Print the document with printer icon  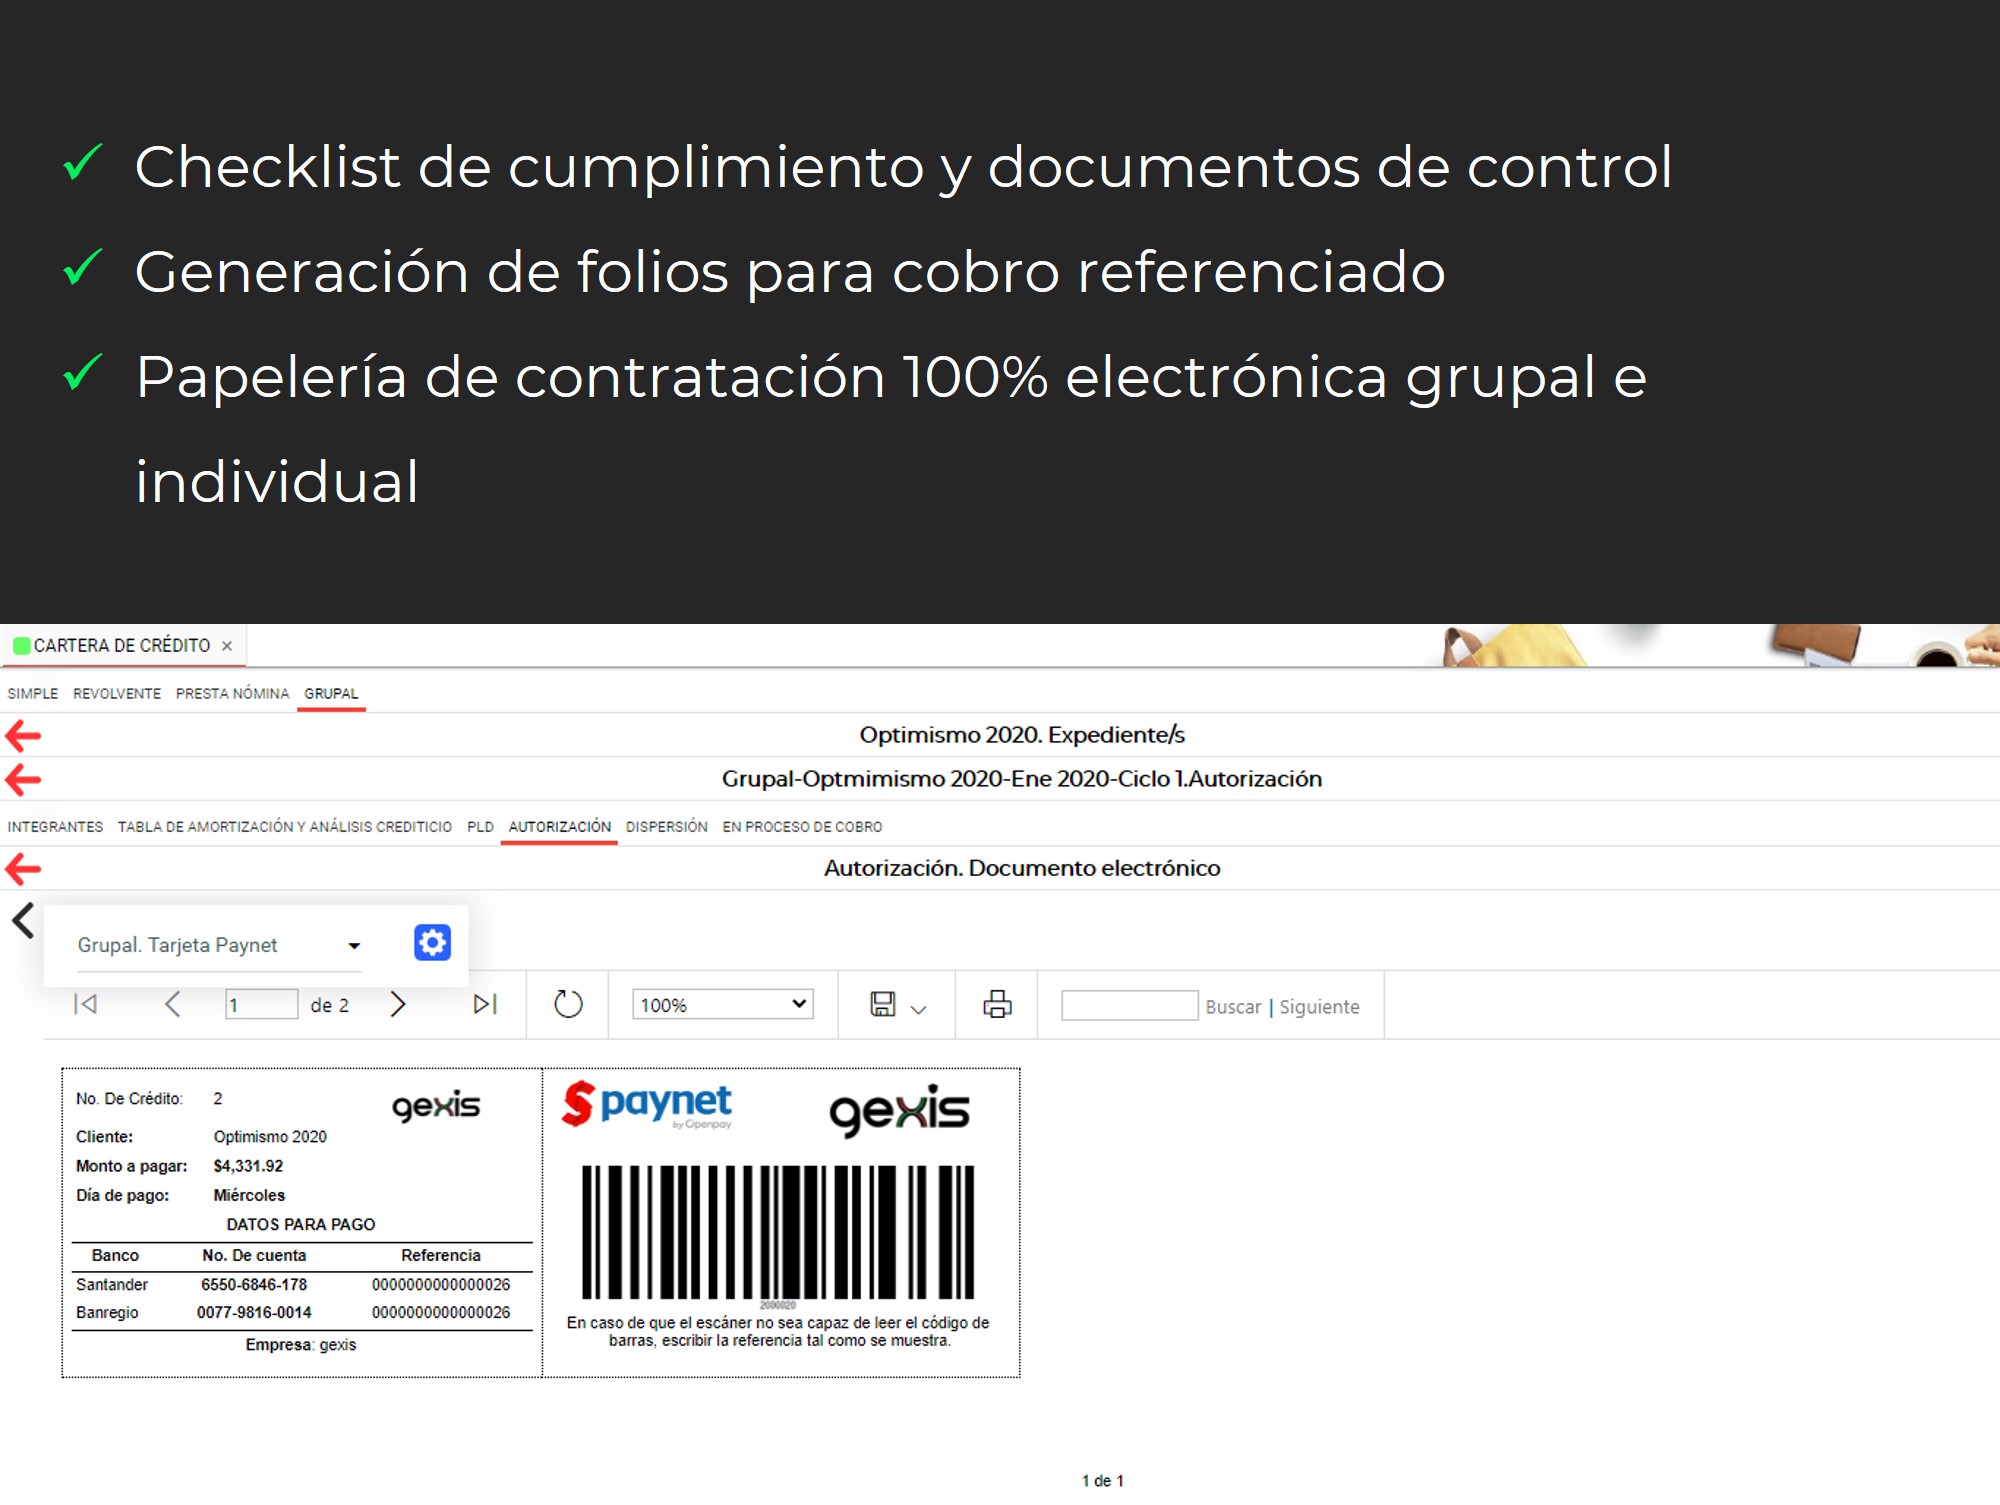[x=997, y=1004]
